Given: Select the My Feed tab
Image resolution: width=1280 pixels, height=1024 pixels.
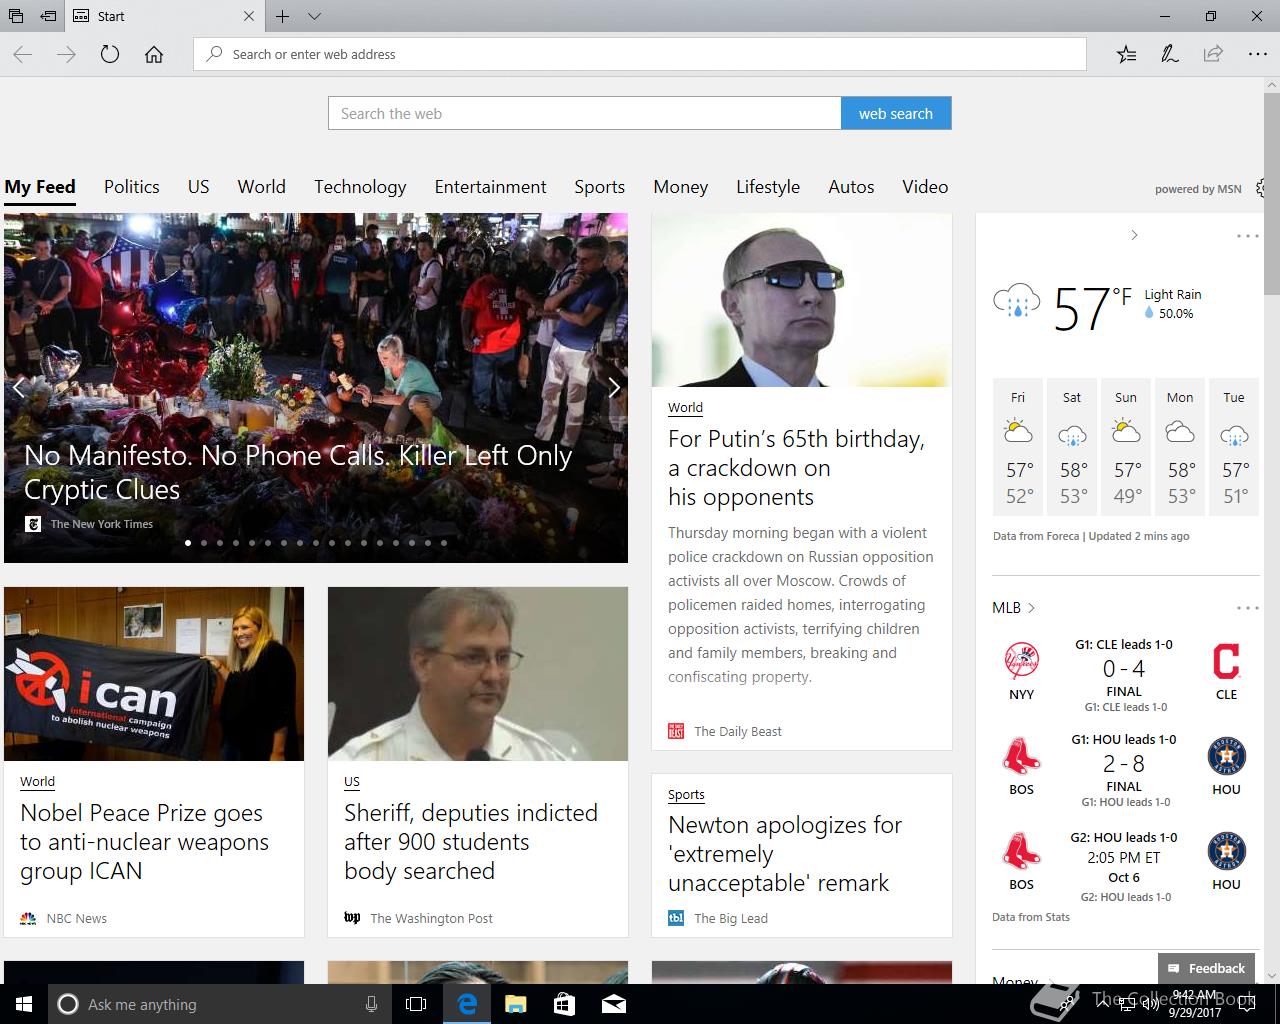Looking at the screenshot, I should click(x=40, y=187).
